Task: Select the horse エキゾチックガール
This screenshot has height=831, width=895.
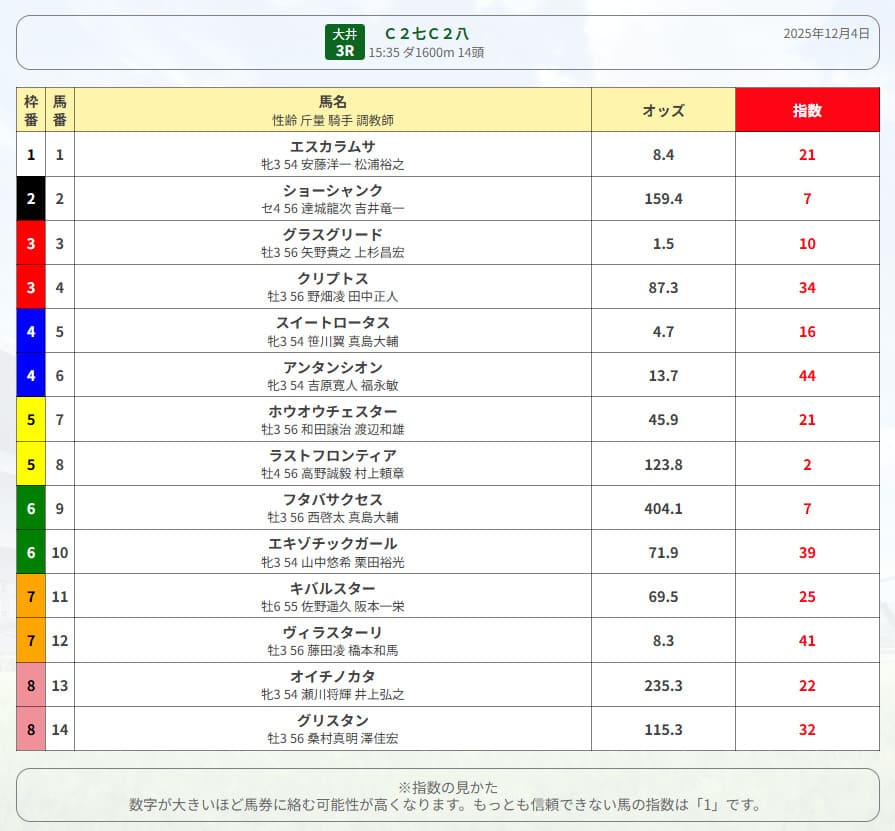Action: click(x=332, y=544)
